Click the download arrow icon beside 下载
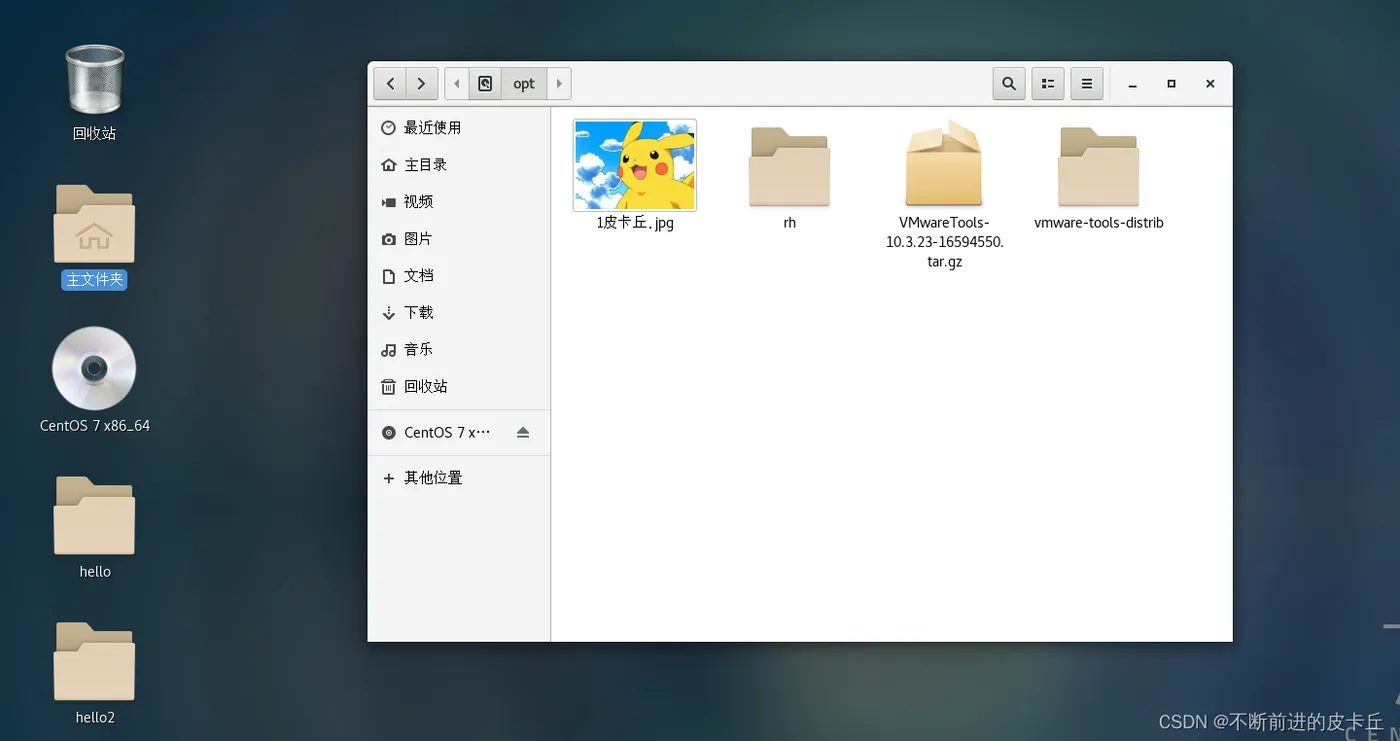The width and height of the screenshot is (1400, 741). (x=389, y=313)
